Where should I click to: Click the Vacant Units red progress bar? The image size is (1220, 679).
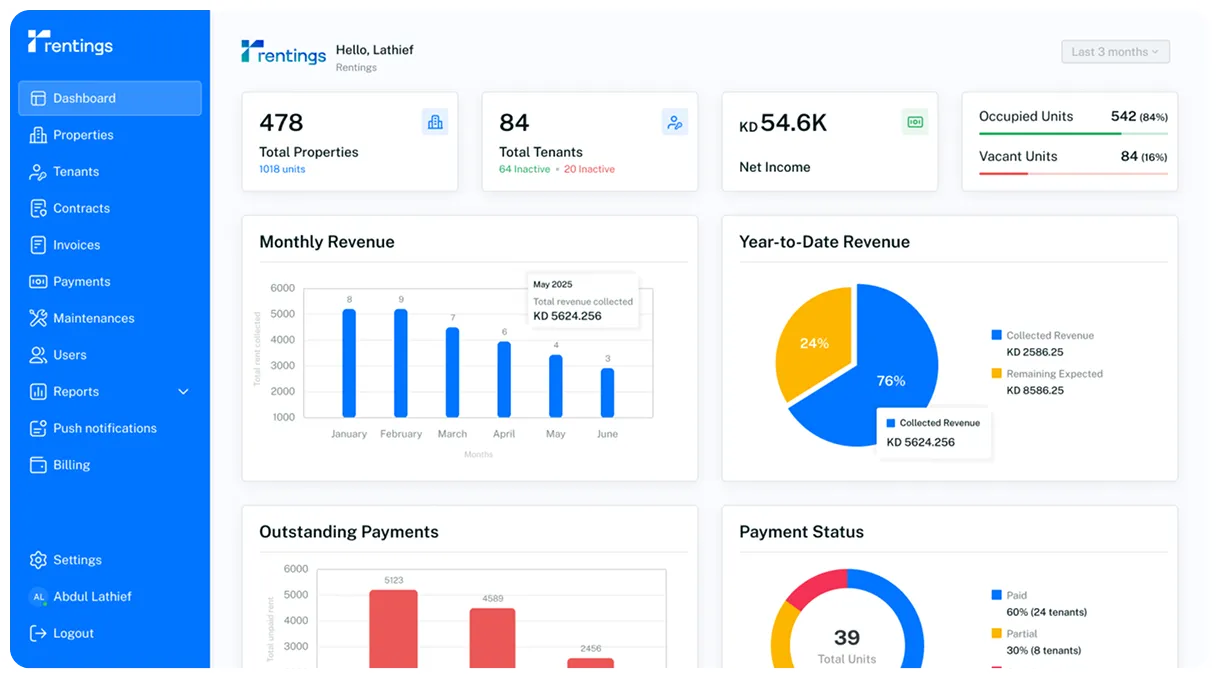[x=1073, y=173]
